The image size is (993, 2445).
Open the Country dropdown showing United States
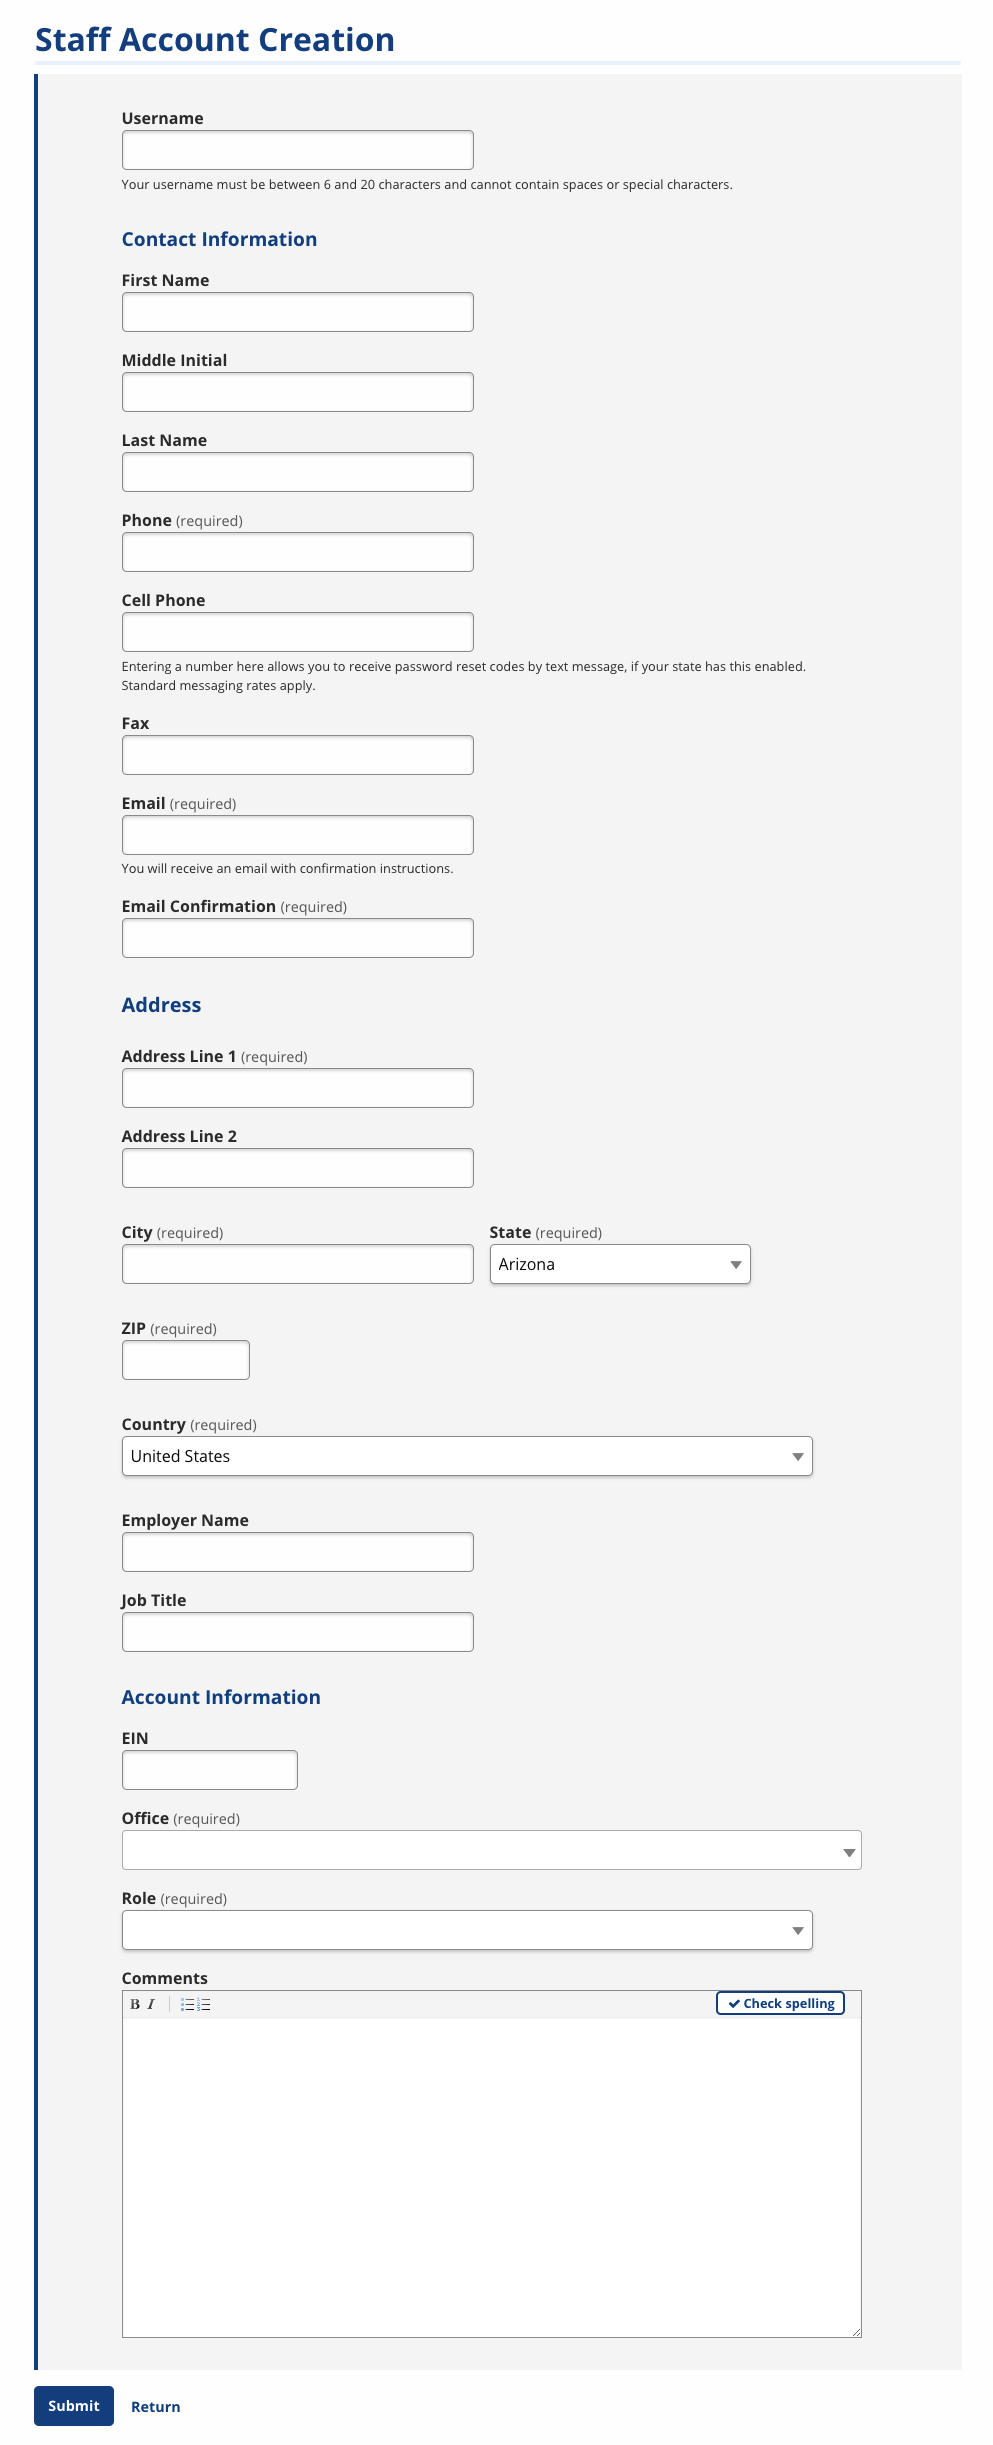(469, 1455)
